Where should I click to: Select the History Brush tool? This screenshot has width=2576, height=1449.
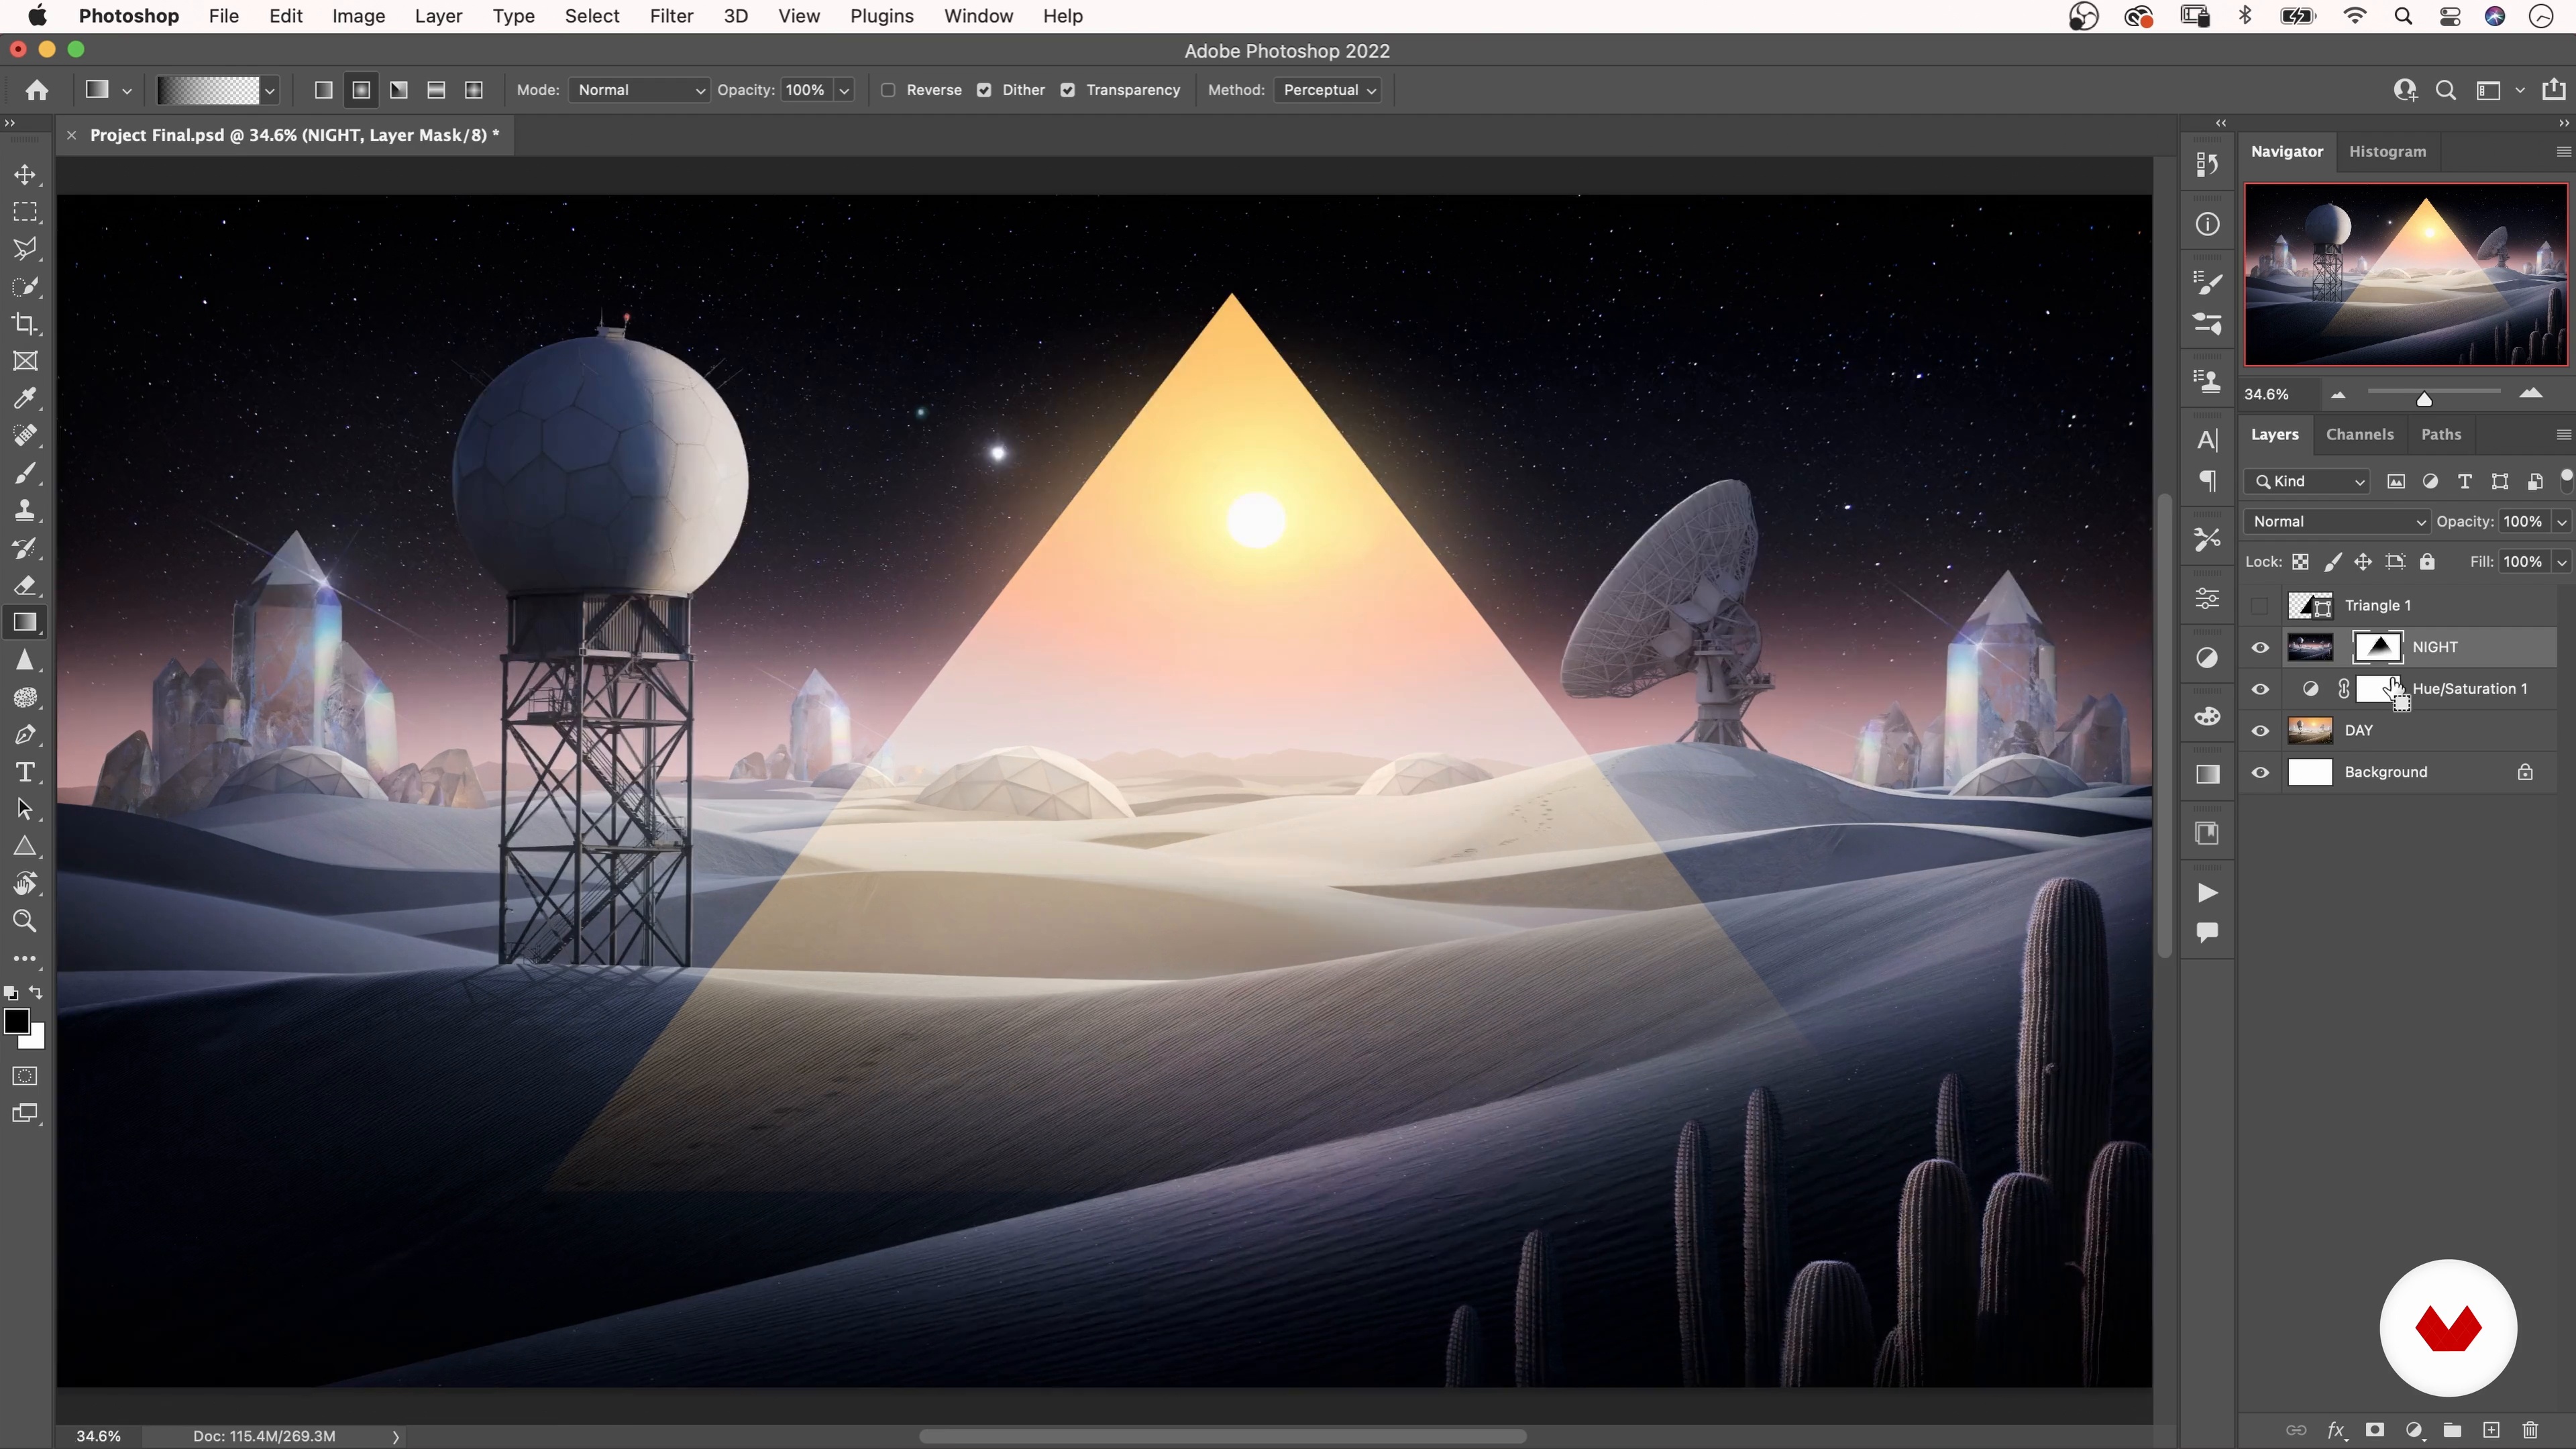pos(25,548)
